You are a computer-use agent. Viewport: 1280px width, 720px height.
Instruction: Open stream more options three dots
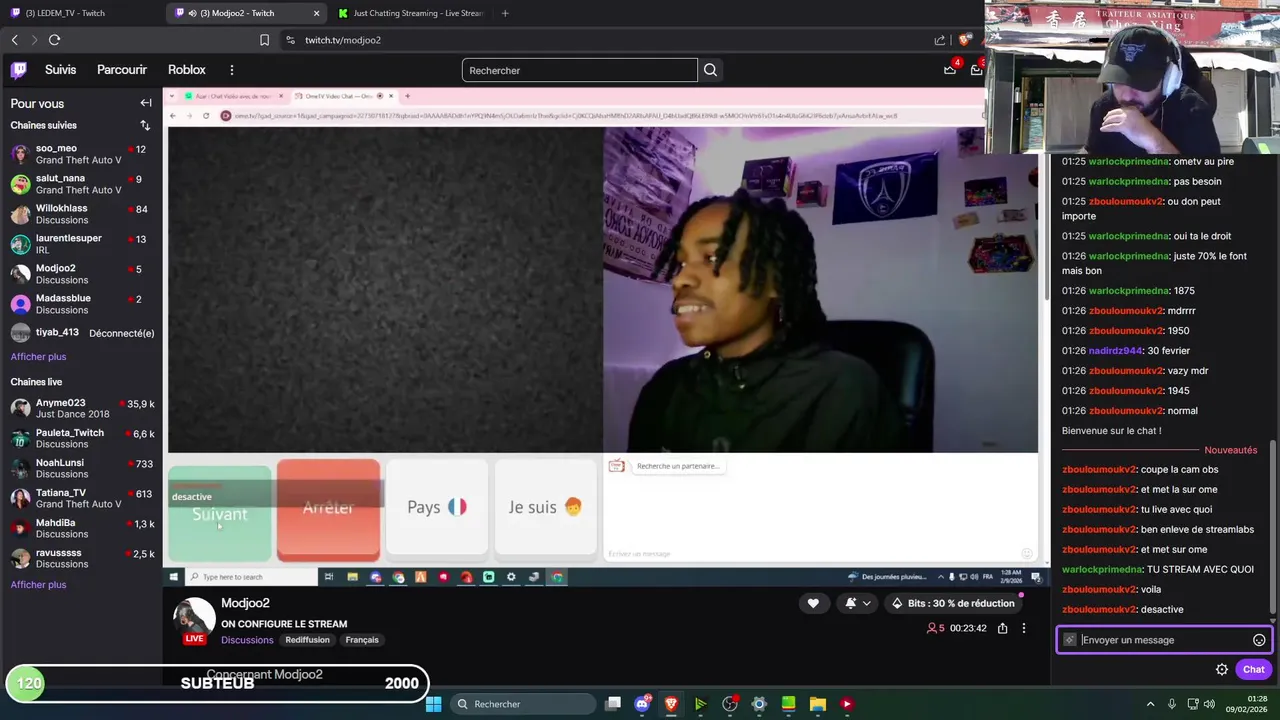point(1023,628)
